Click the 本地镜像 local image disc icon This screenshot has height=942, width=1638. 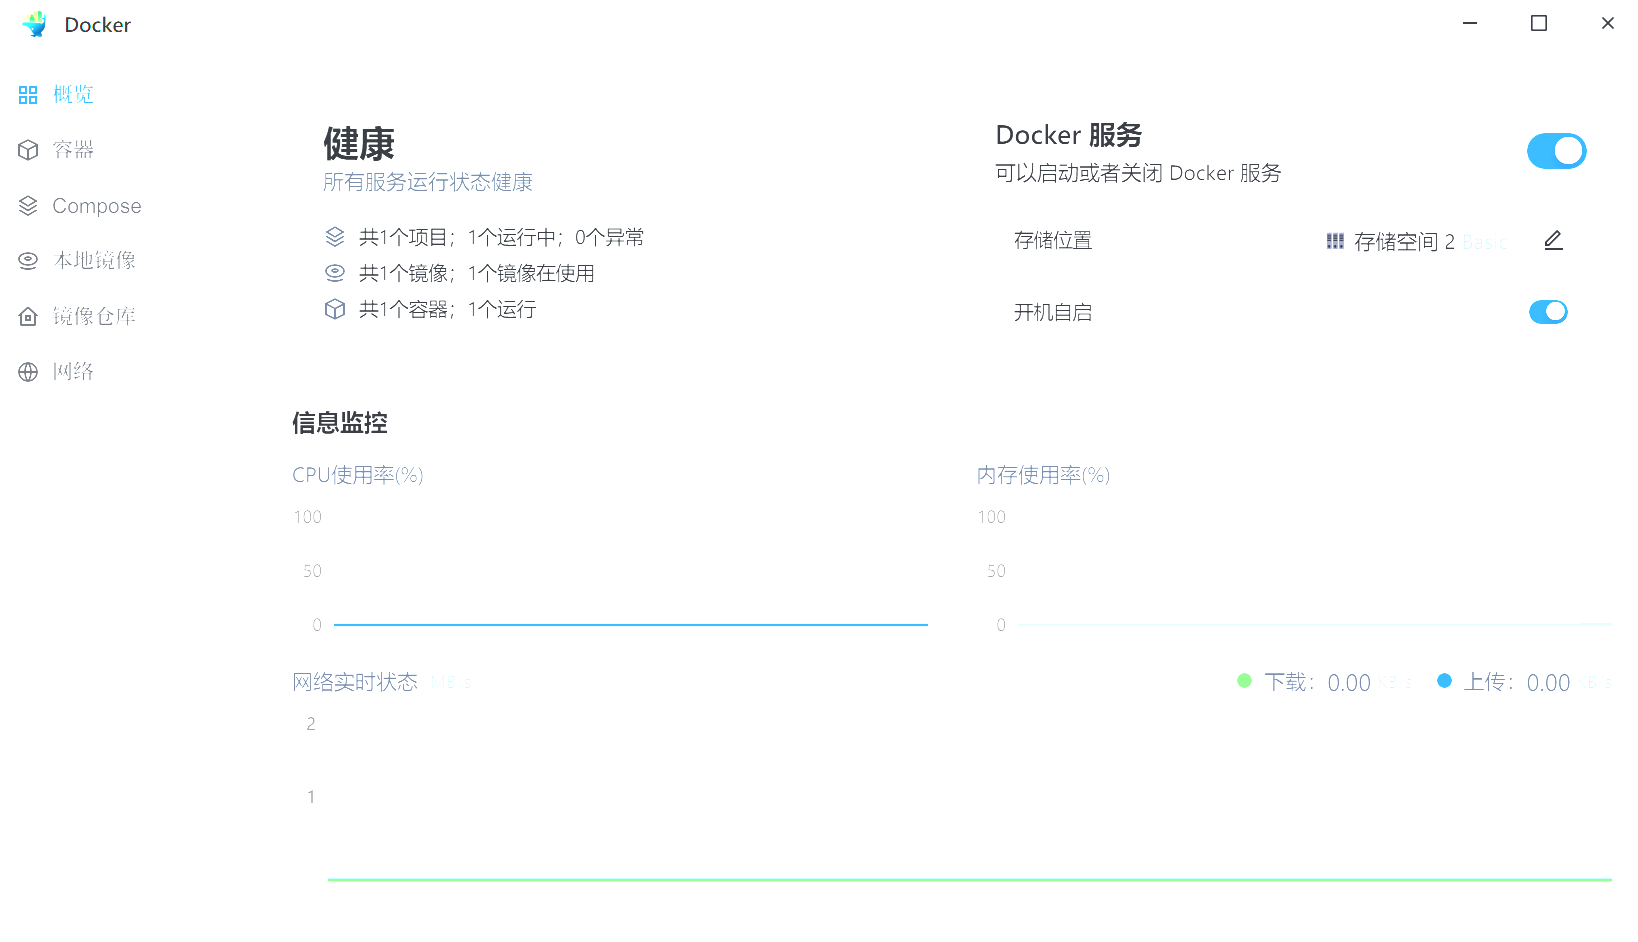pos(28,261)
